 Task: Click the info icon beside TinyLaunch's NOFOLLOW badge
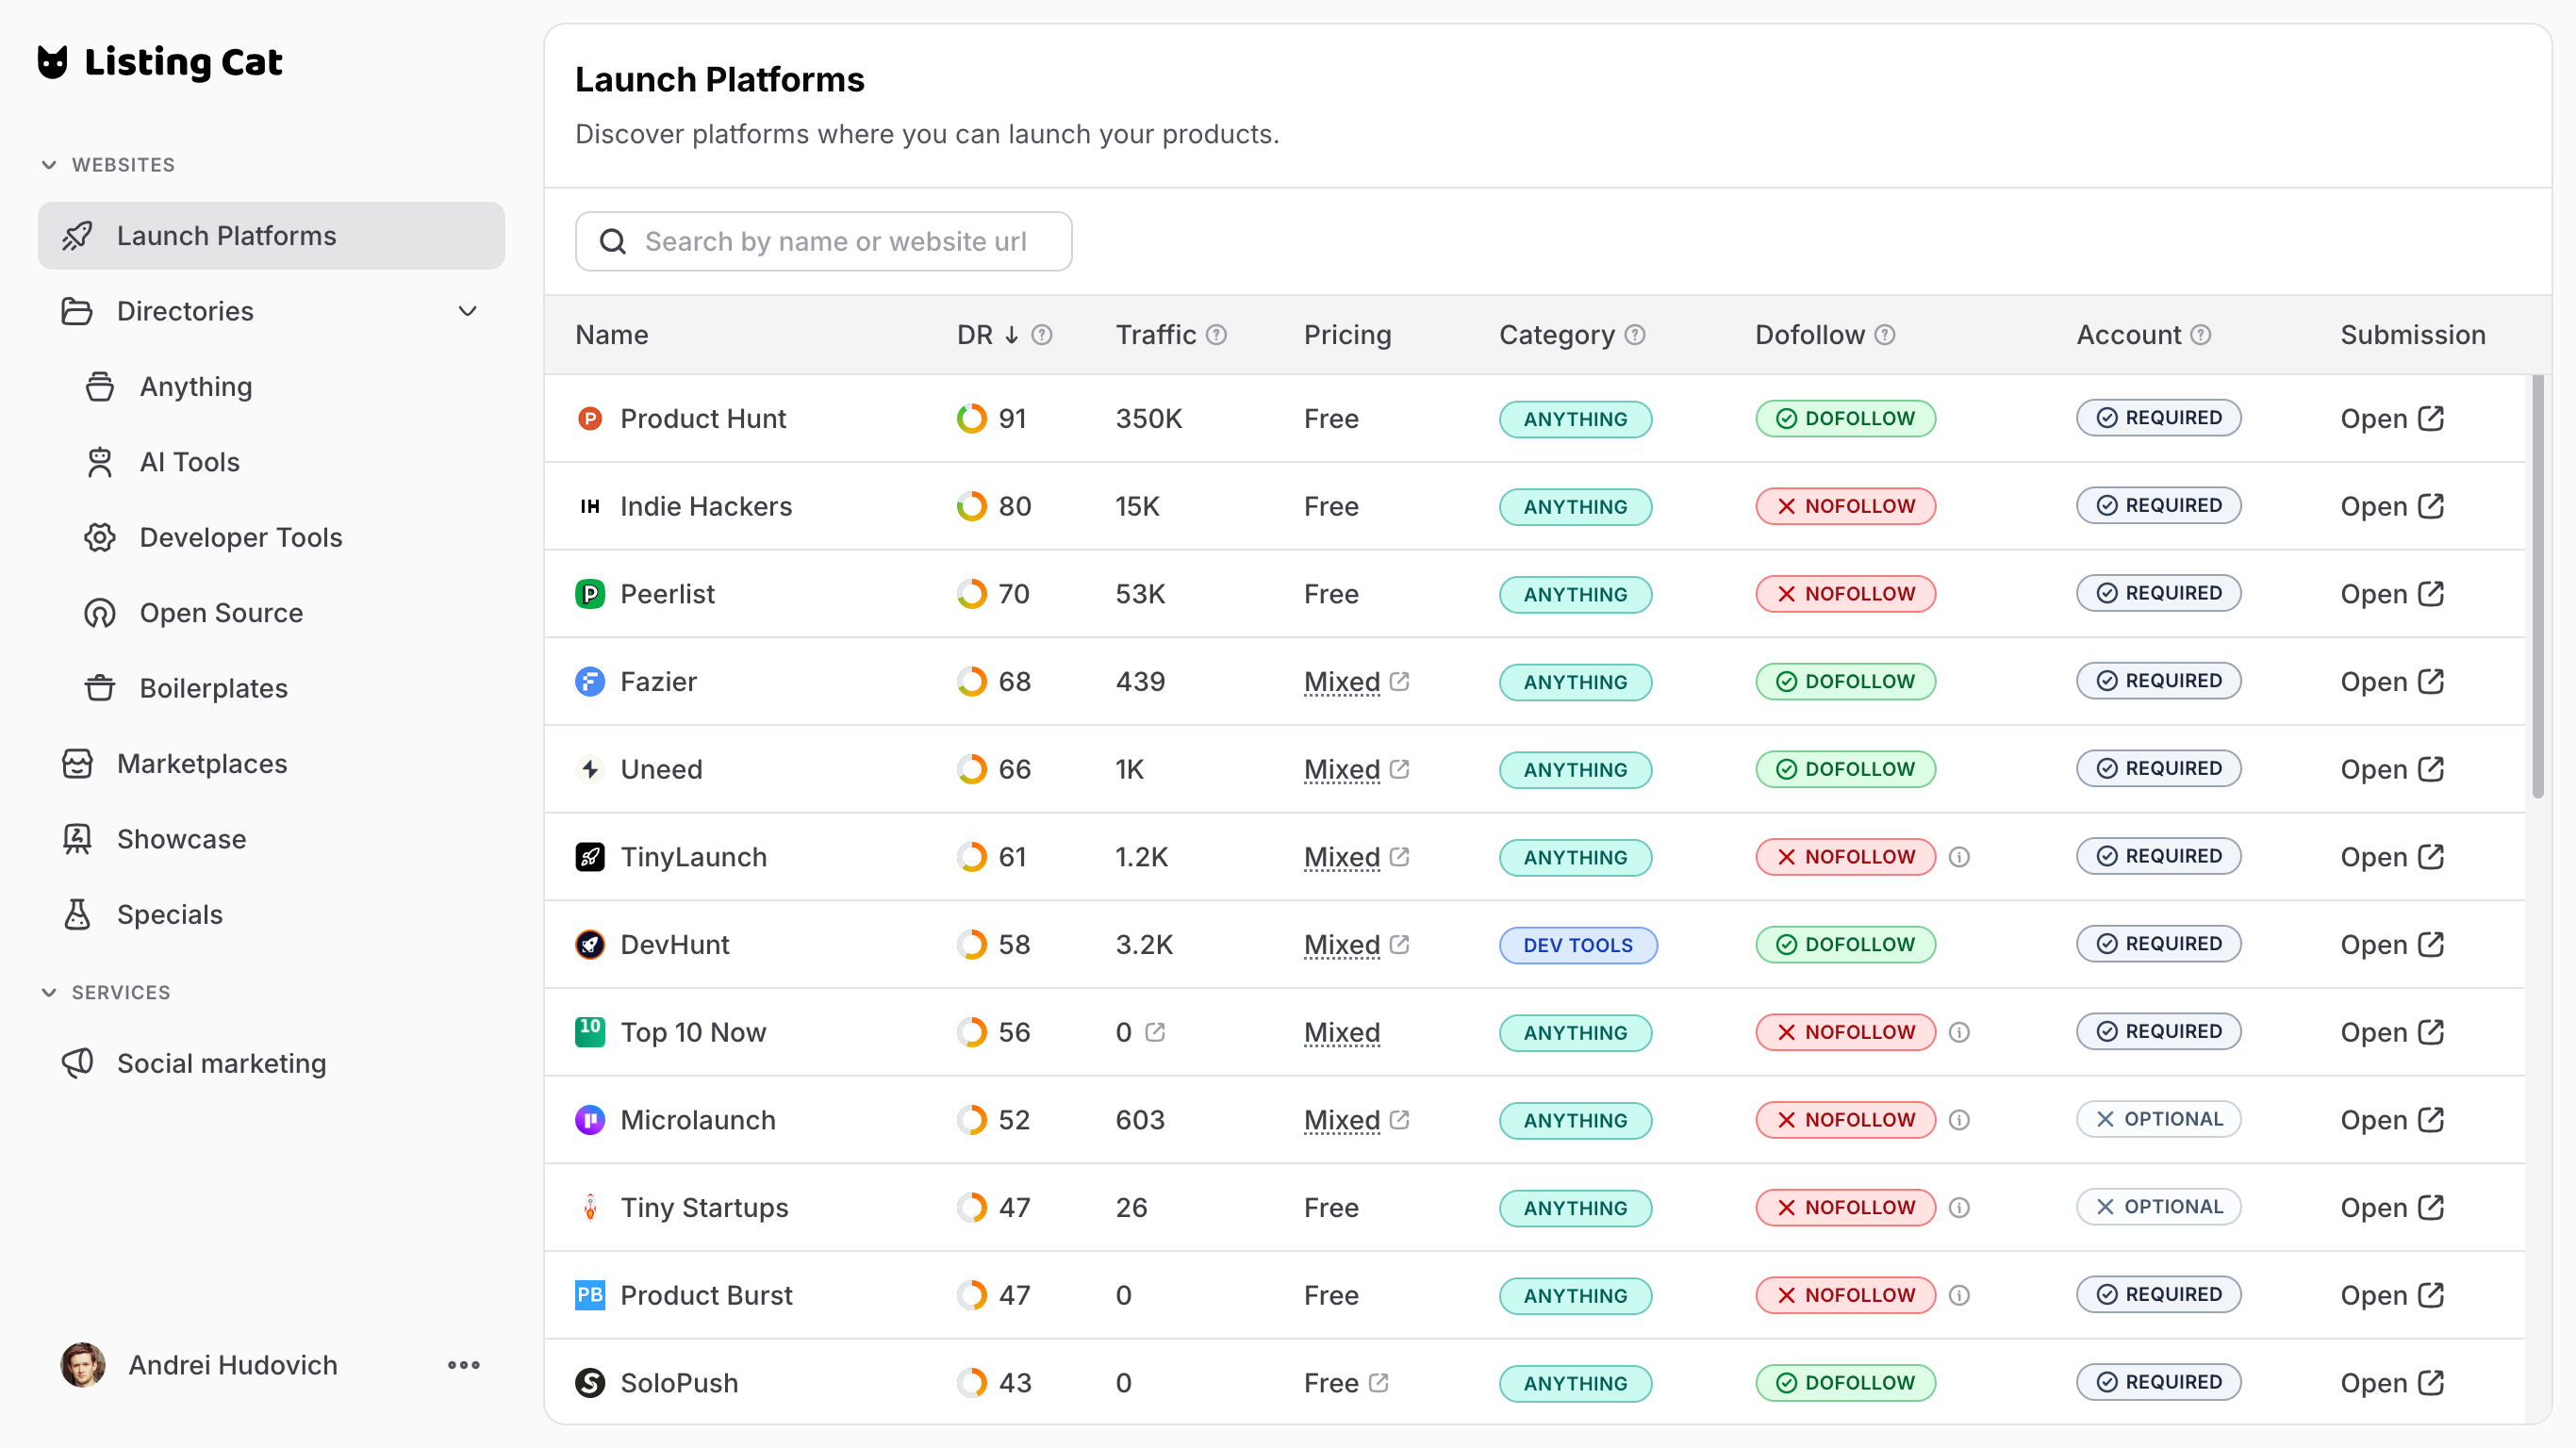[1959, 857]
